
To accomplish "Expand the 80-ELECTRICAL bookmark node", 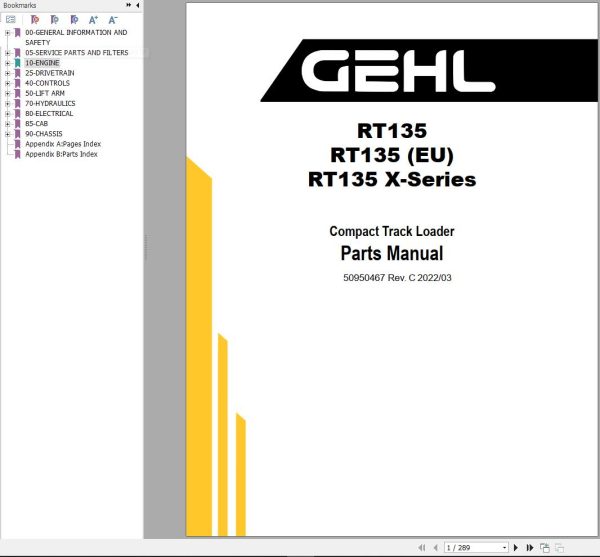I will pyautogui.click(x=7, y=114).
